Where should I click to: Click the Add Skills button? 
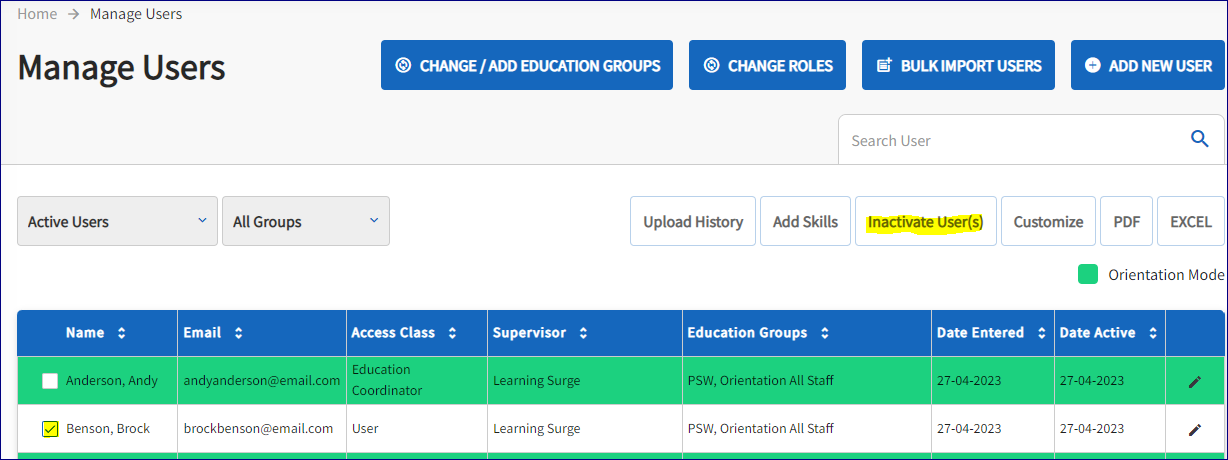click(x=805, y=221)
